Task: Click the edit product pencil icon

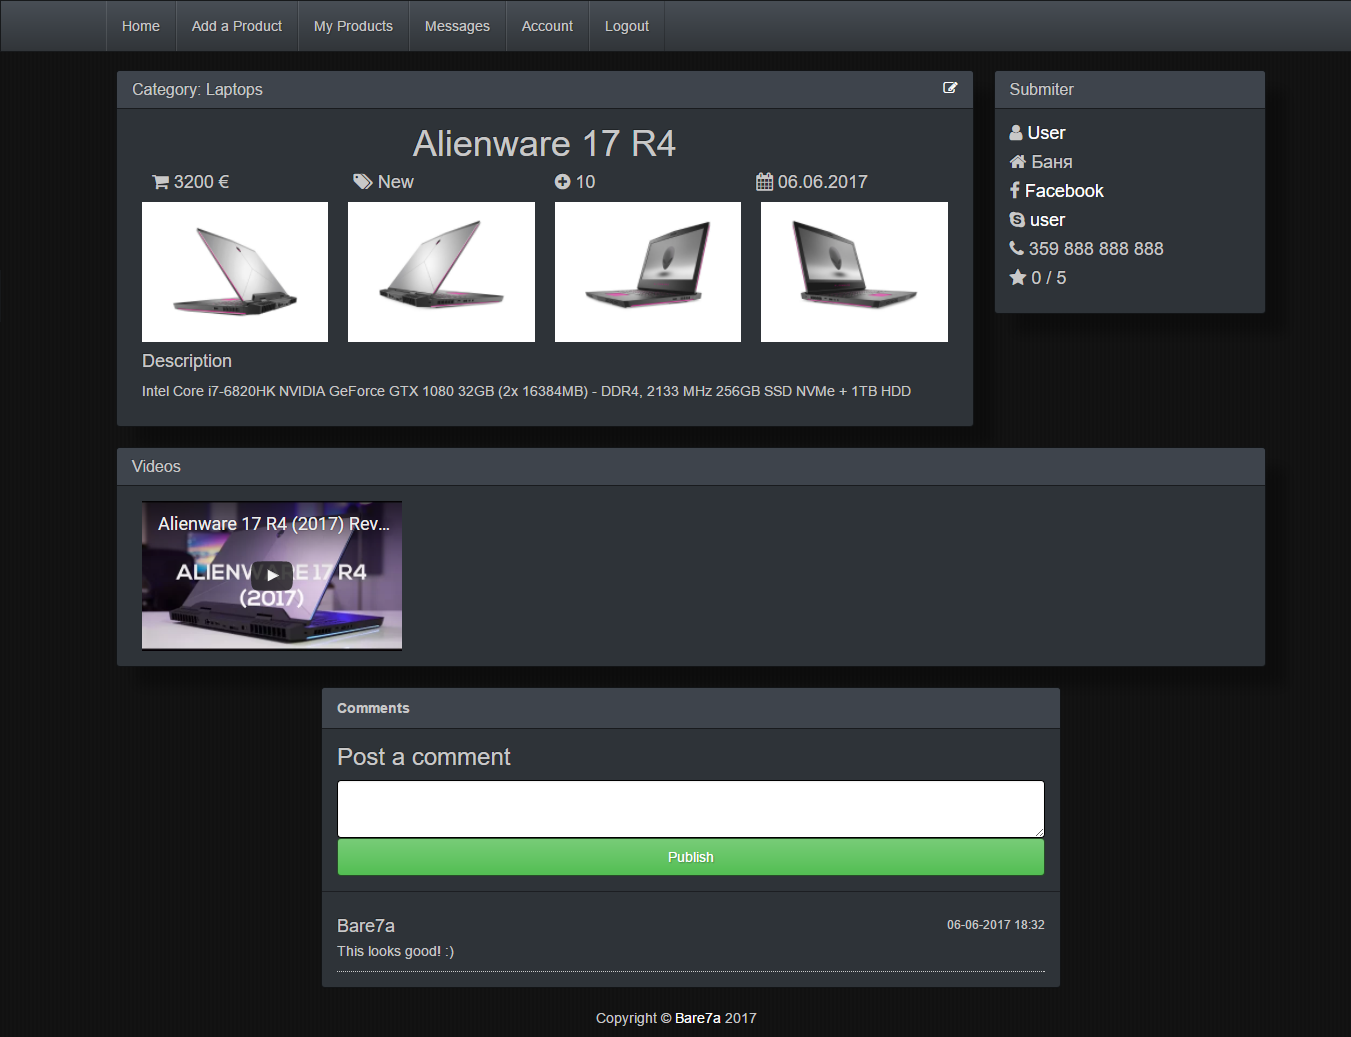Action: click(950, 88)
